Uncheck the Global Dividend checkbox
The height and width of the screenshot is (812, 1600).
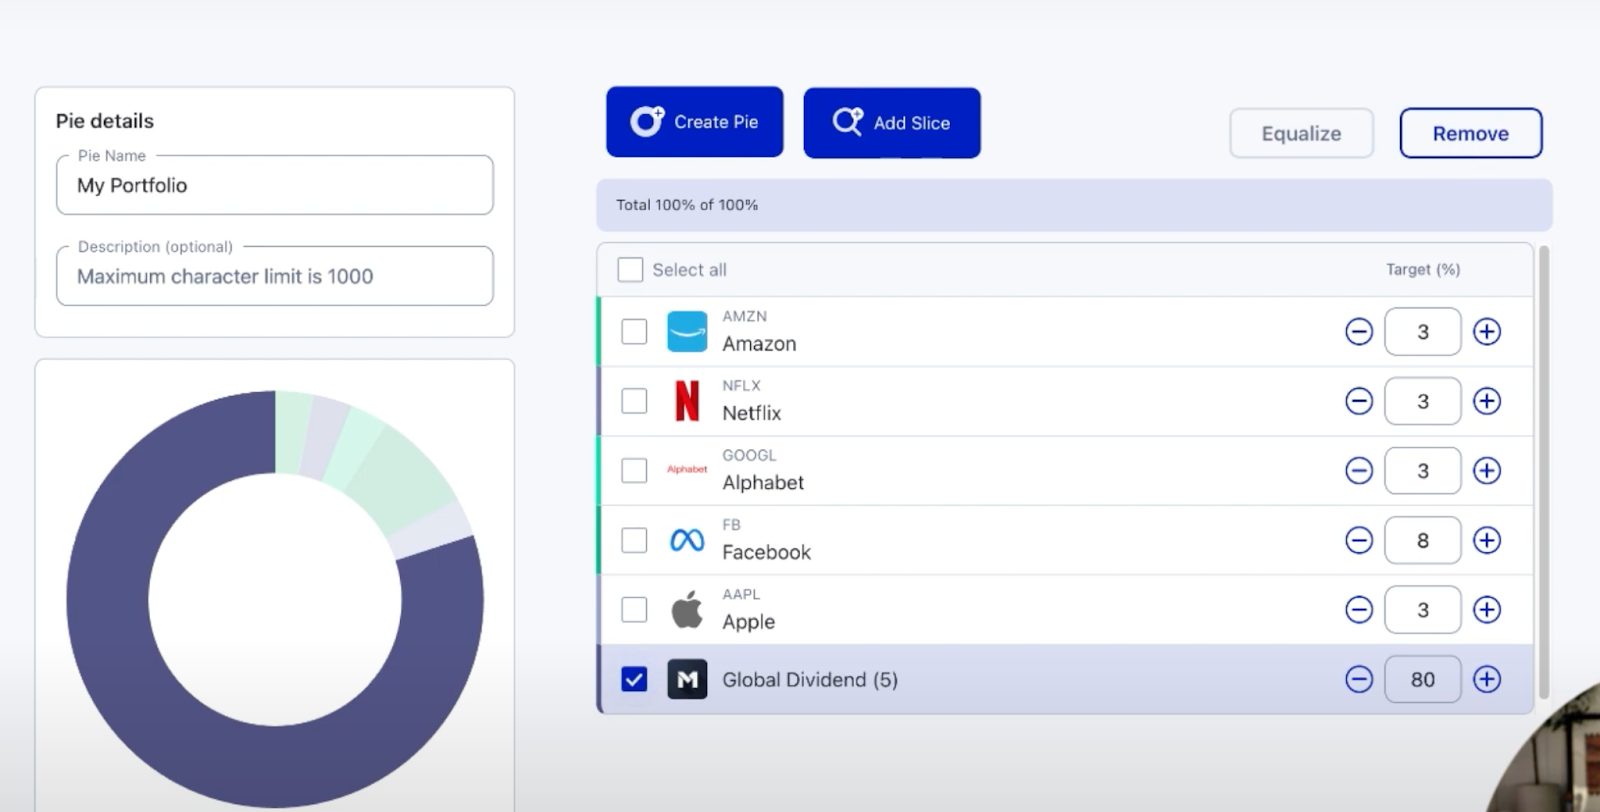[x=634, y=679]
